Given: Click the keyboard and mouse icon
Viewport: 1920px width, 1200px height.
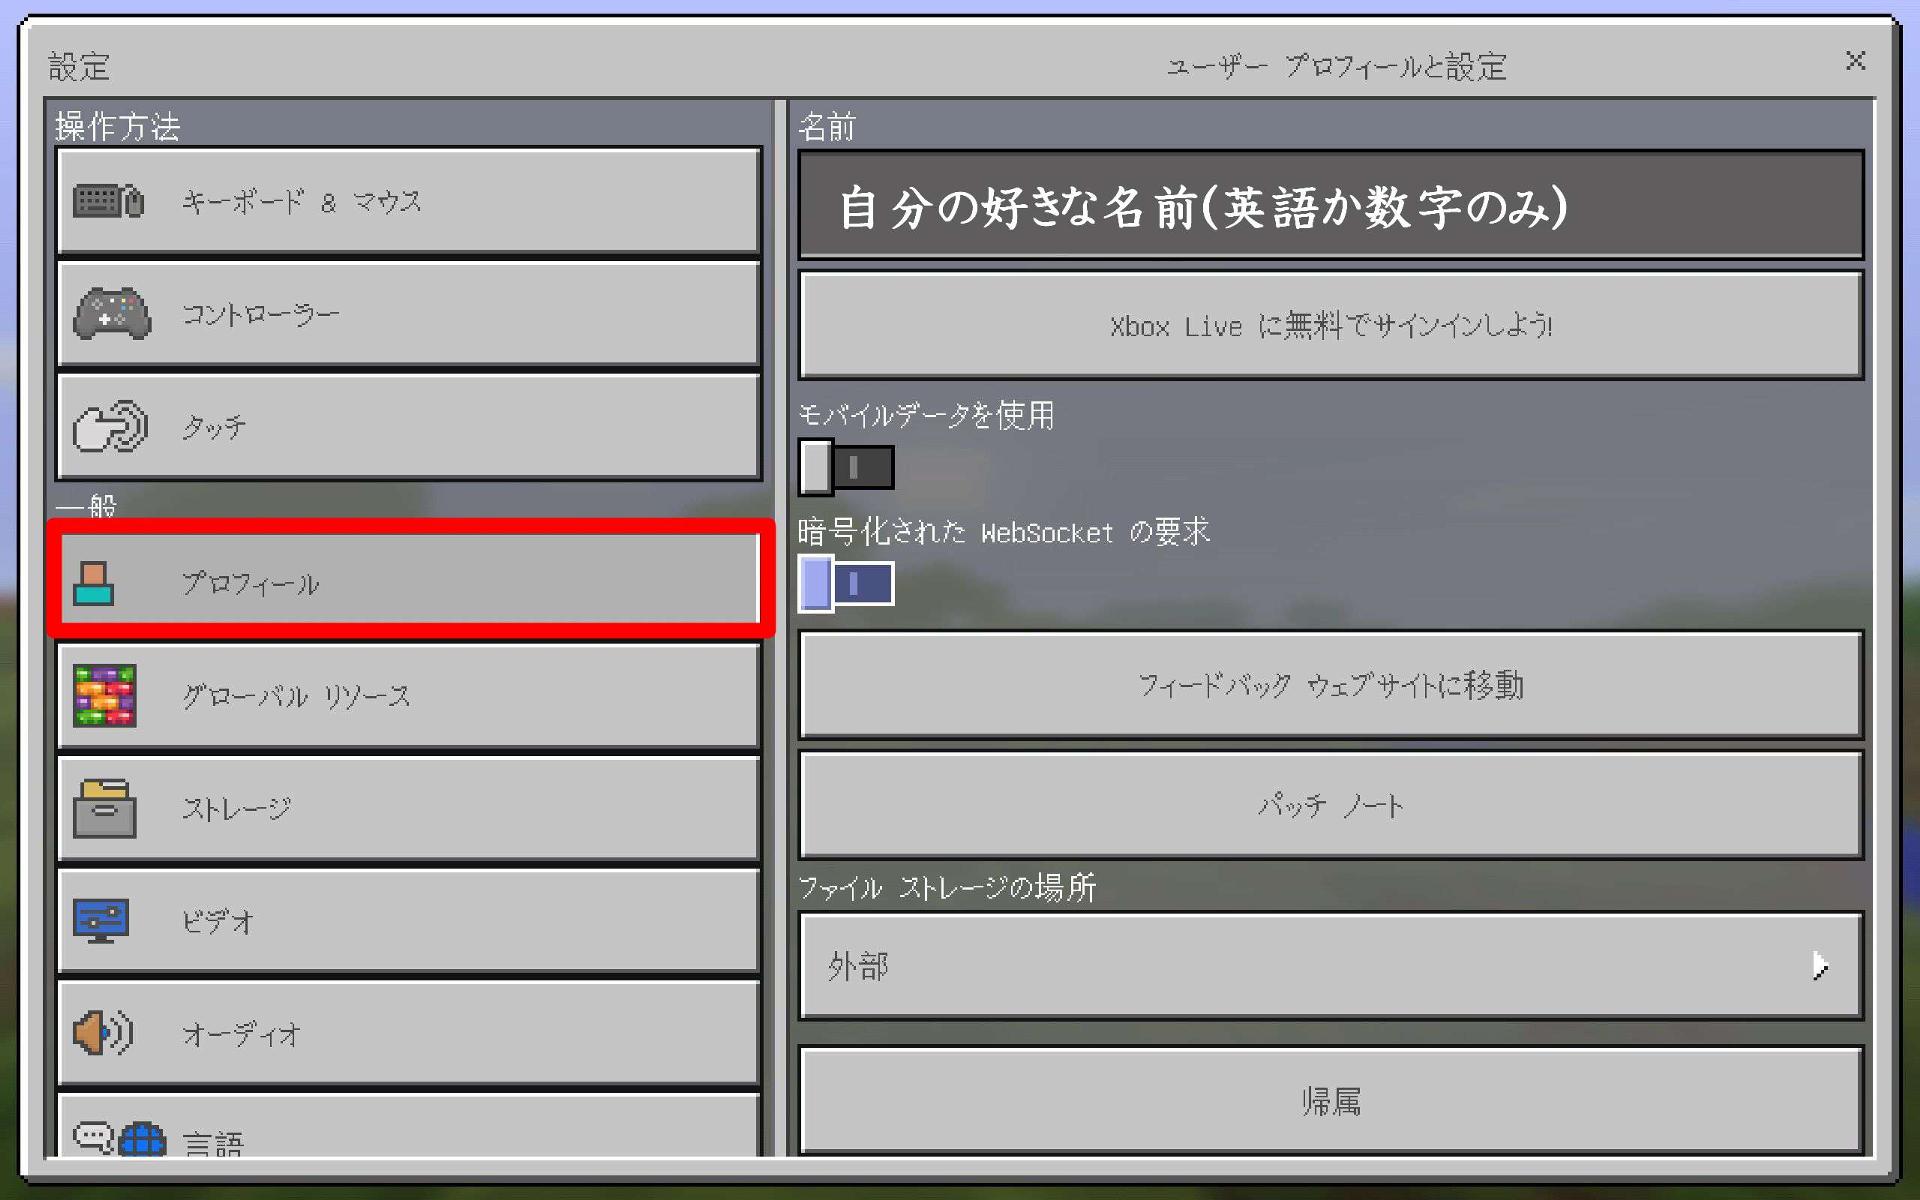Looking at the screenshot, I should tap(108, 201).
